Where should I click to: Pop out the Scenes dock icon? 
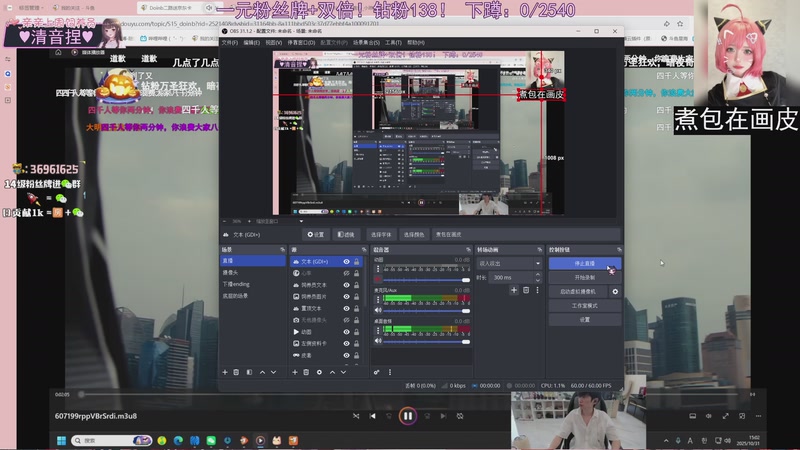click(x=282, y=250)
